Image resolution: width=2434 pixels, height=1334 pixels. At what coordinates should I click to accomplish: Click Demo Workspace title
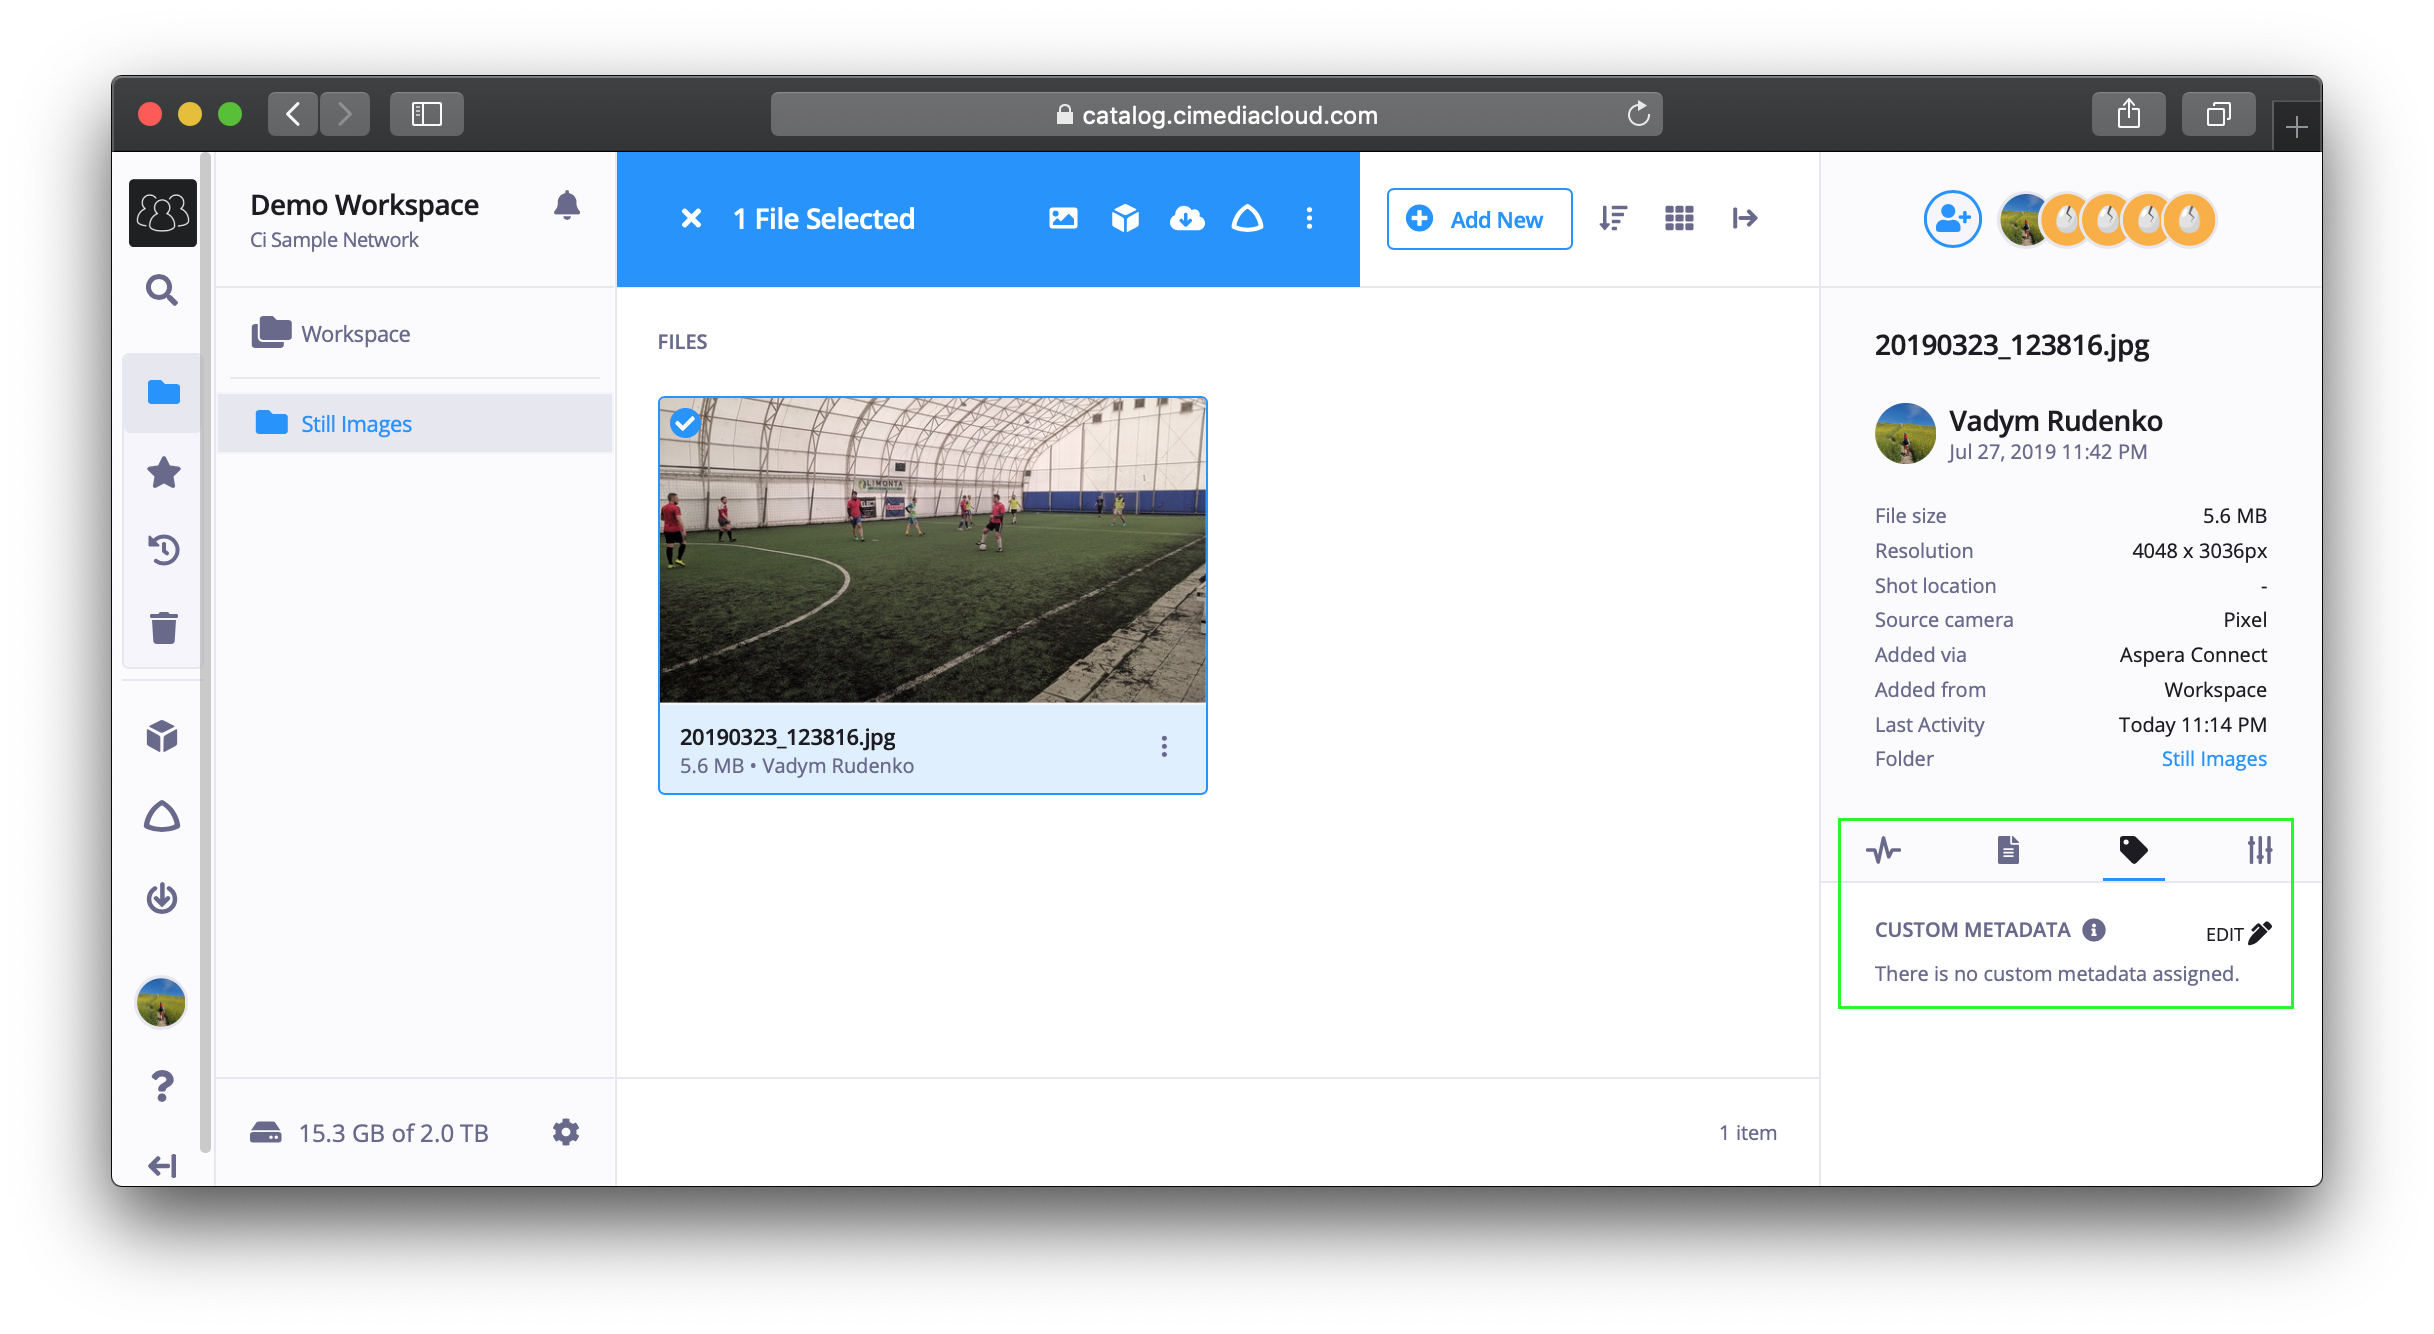pyautogui.click(x=364, y=205)
